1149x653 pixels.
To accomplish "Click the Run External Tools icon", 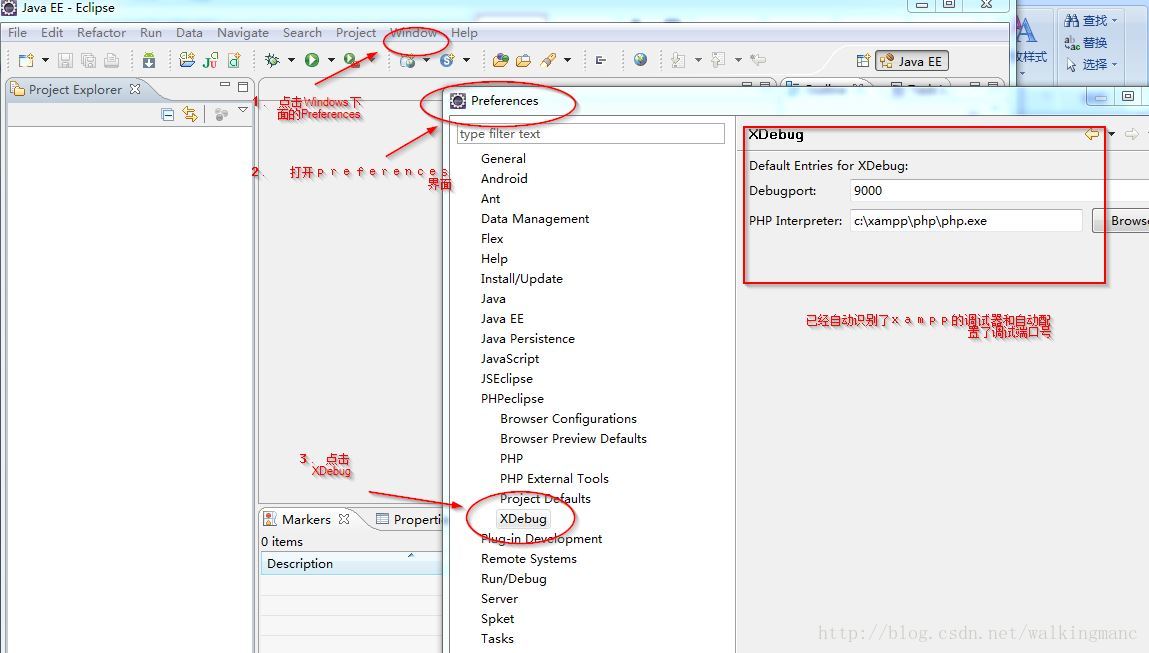I will click(352, 60).
